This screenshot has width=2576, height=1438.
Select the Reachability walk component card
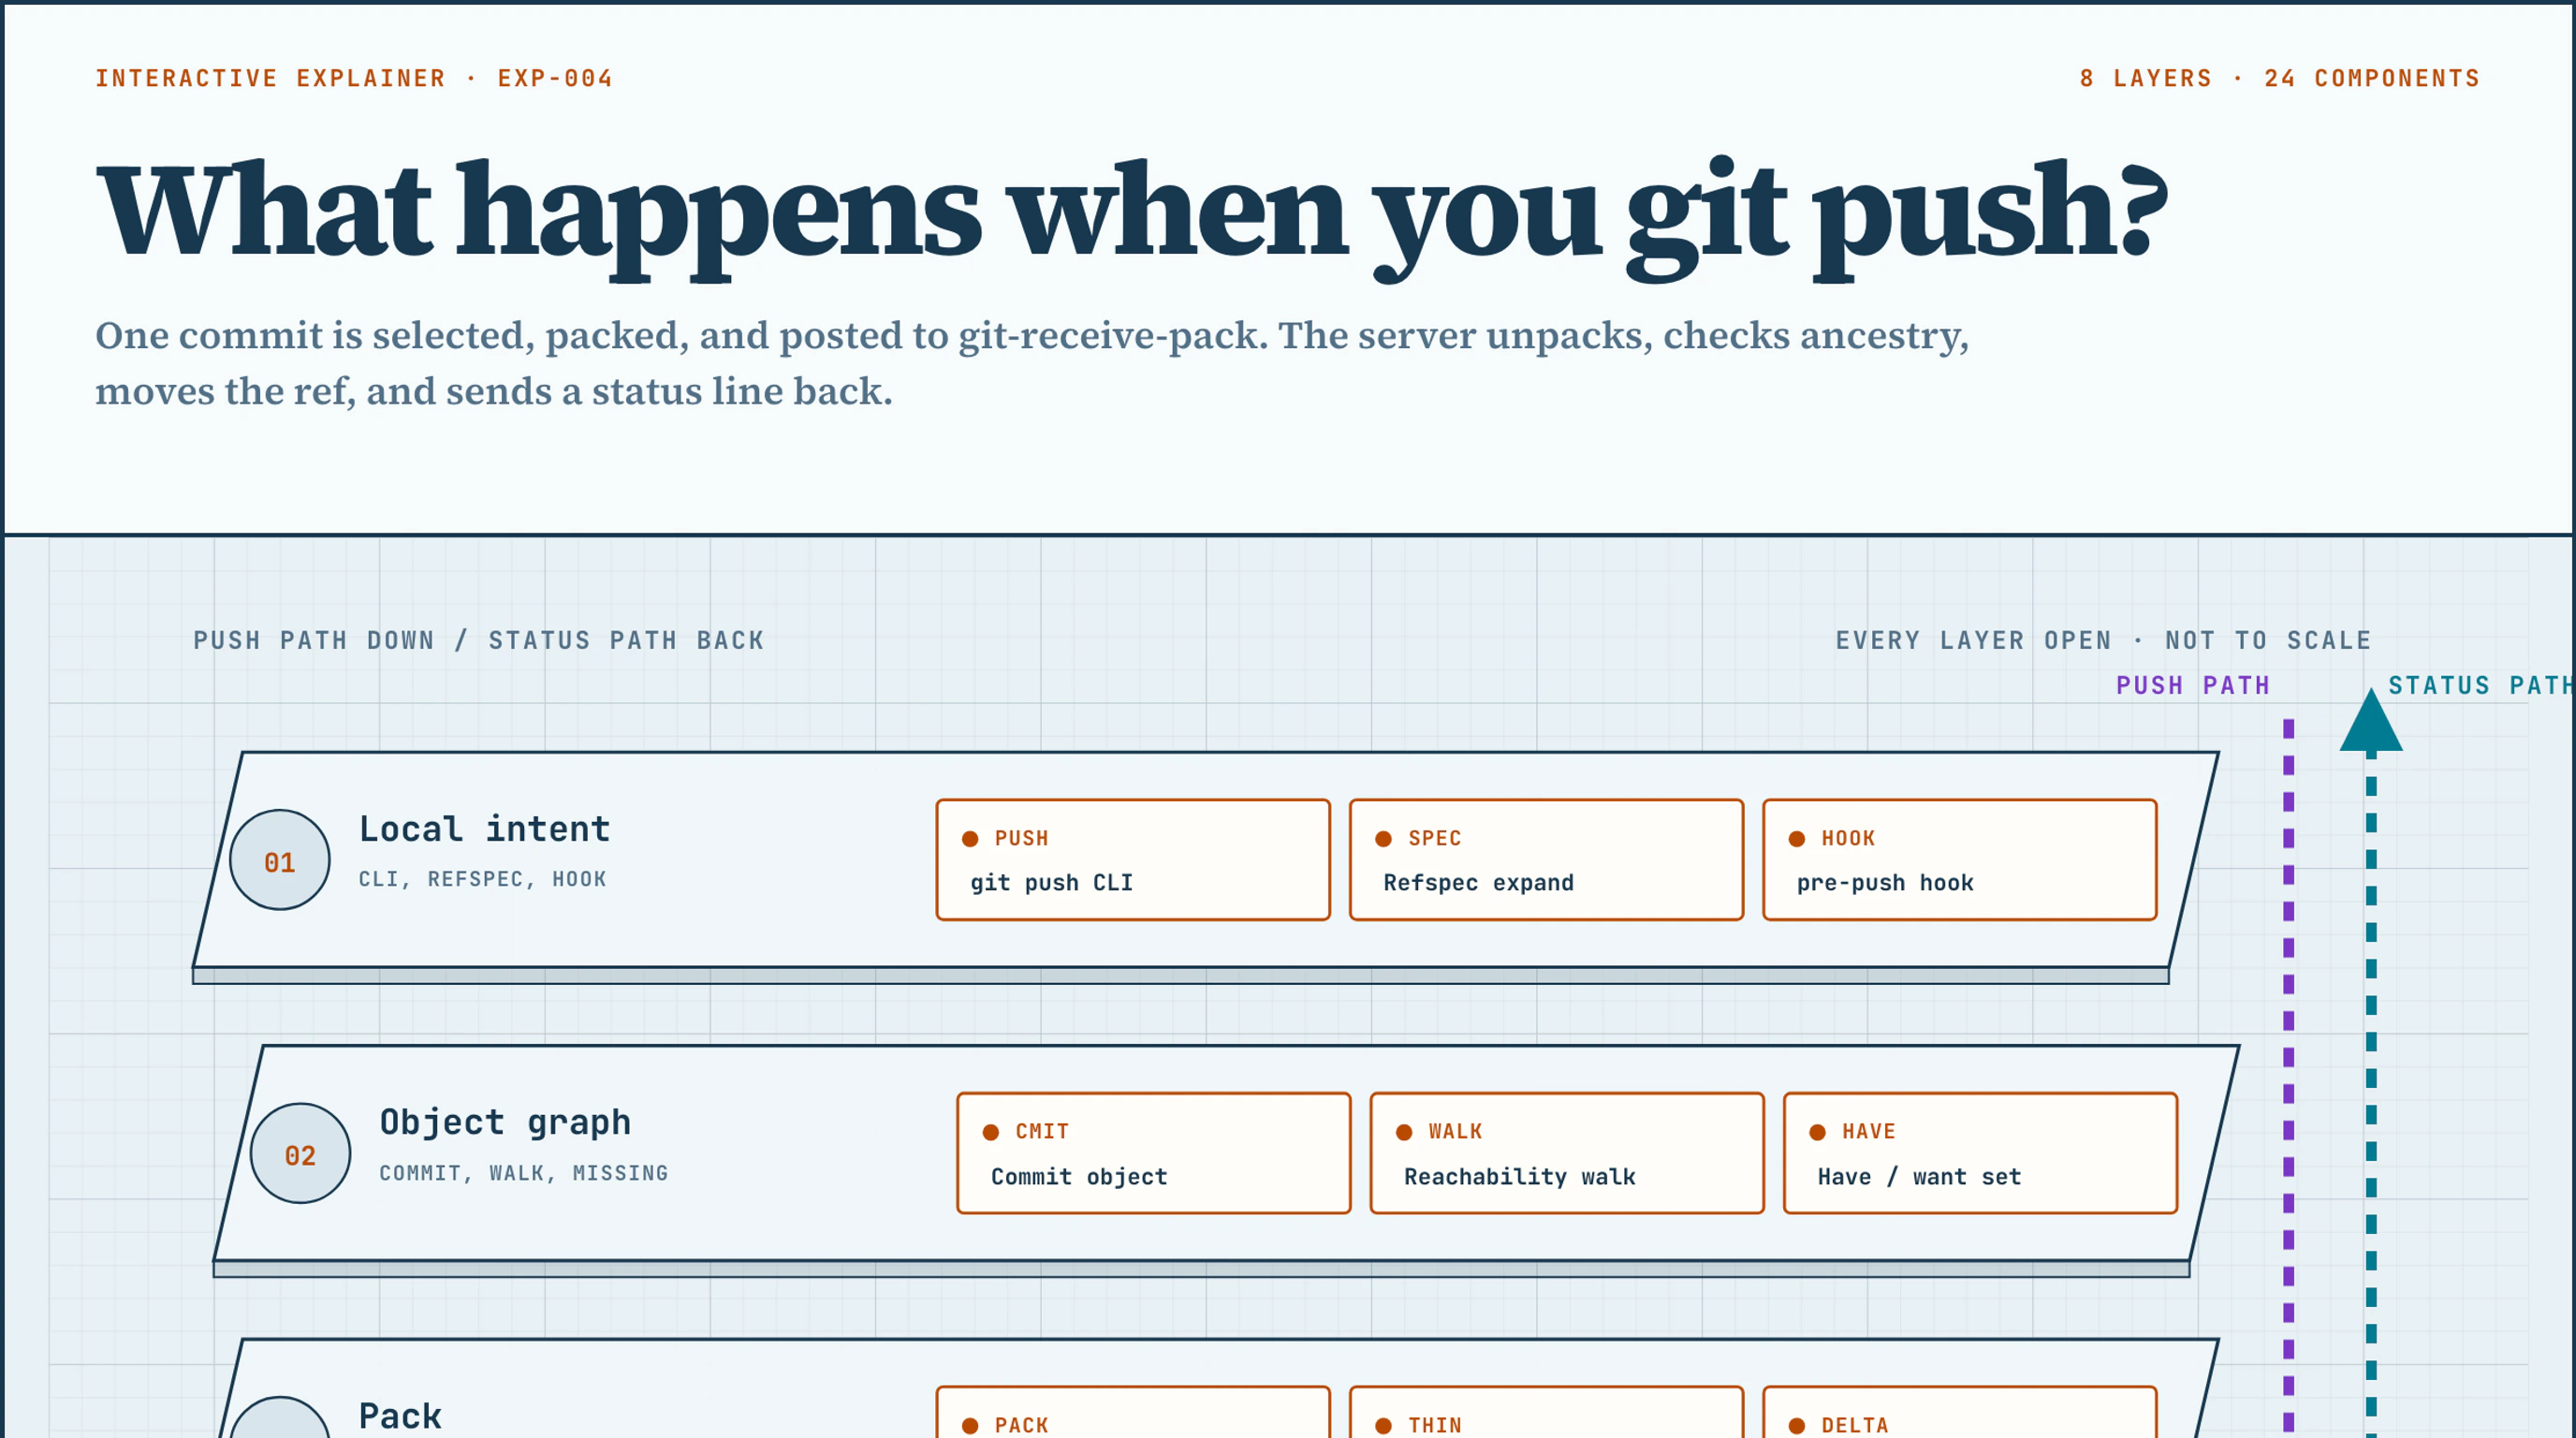1567,1153
